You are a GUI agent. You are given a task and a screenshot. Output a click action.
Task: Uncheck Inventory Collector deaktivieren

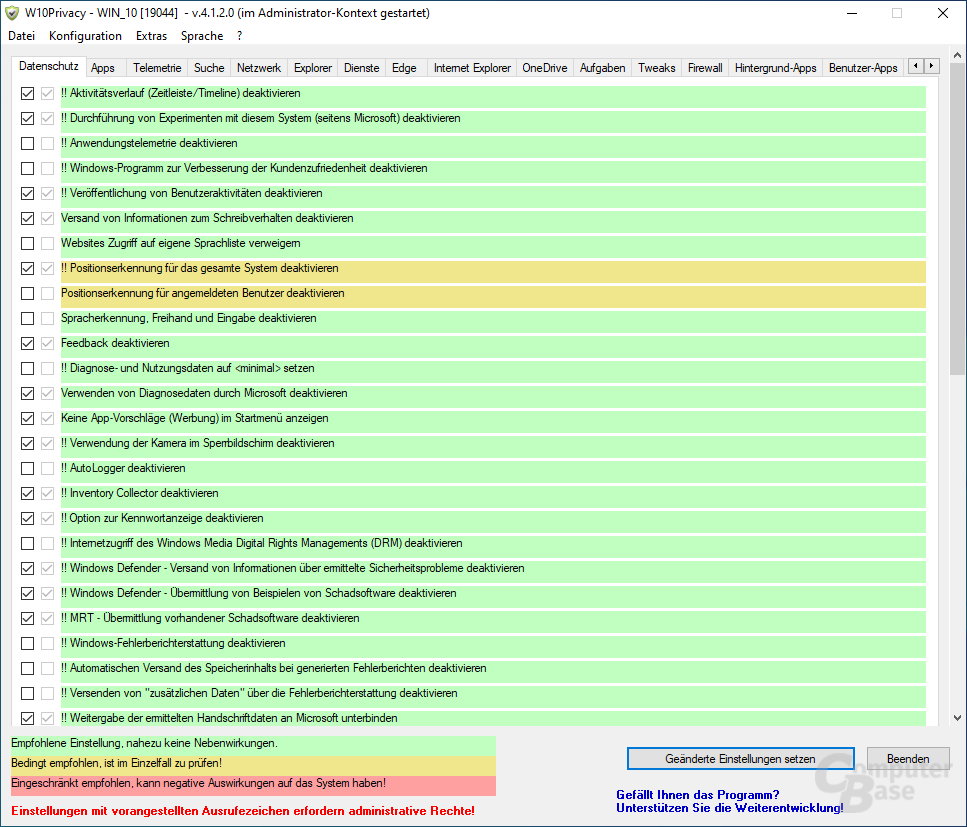(27, 493)
